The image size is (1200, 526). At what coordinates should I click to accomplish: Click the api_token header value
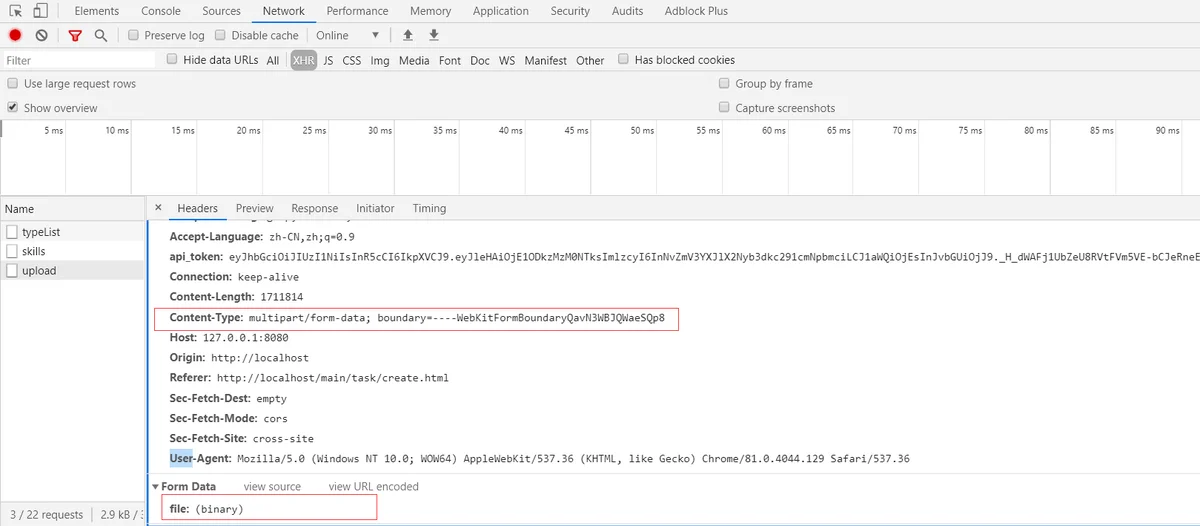pyautogui.click(x=714, y=257)
